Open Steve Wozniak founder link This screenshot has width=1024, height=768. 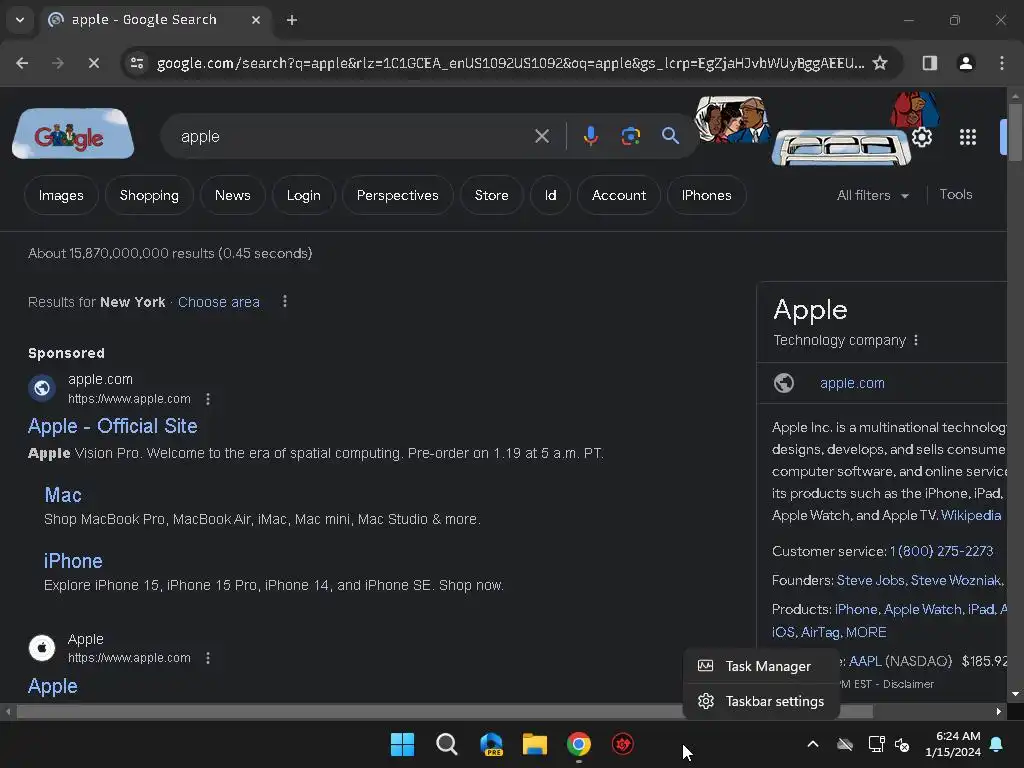pyautogui.click(x=956, y=581)
